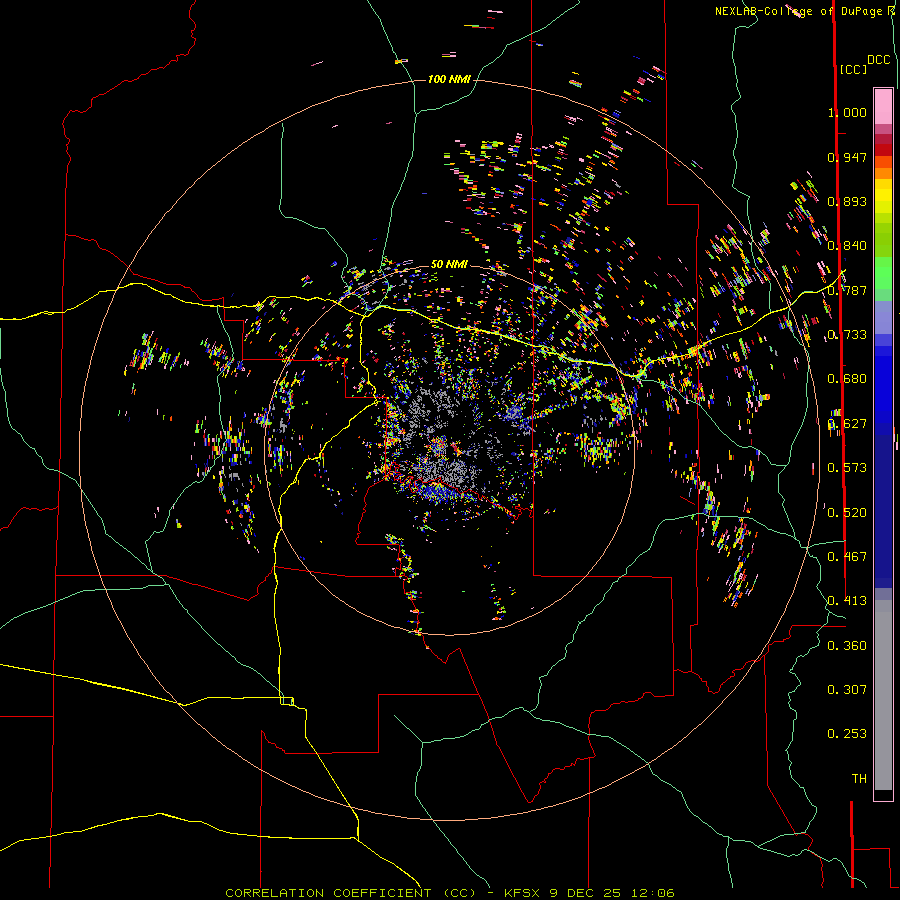Click the 0.573 legend value

[847, 468]
